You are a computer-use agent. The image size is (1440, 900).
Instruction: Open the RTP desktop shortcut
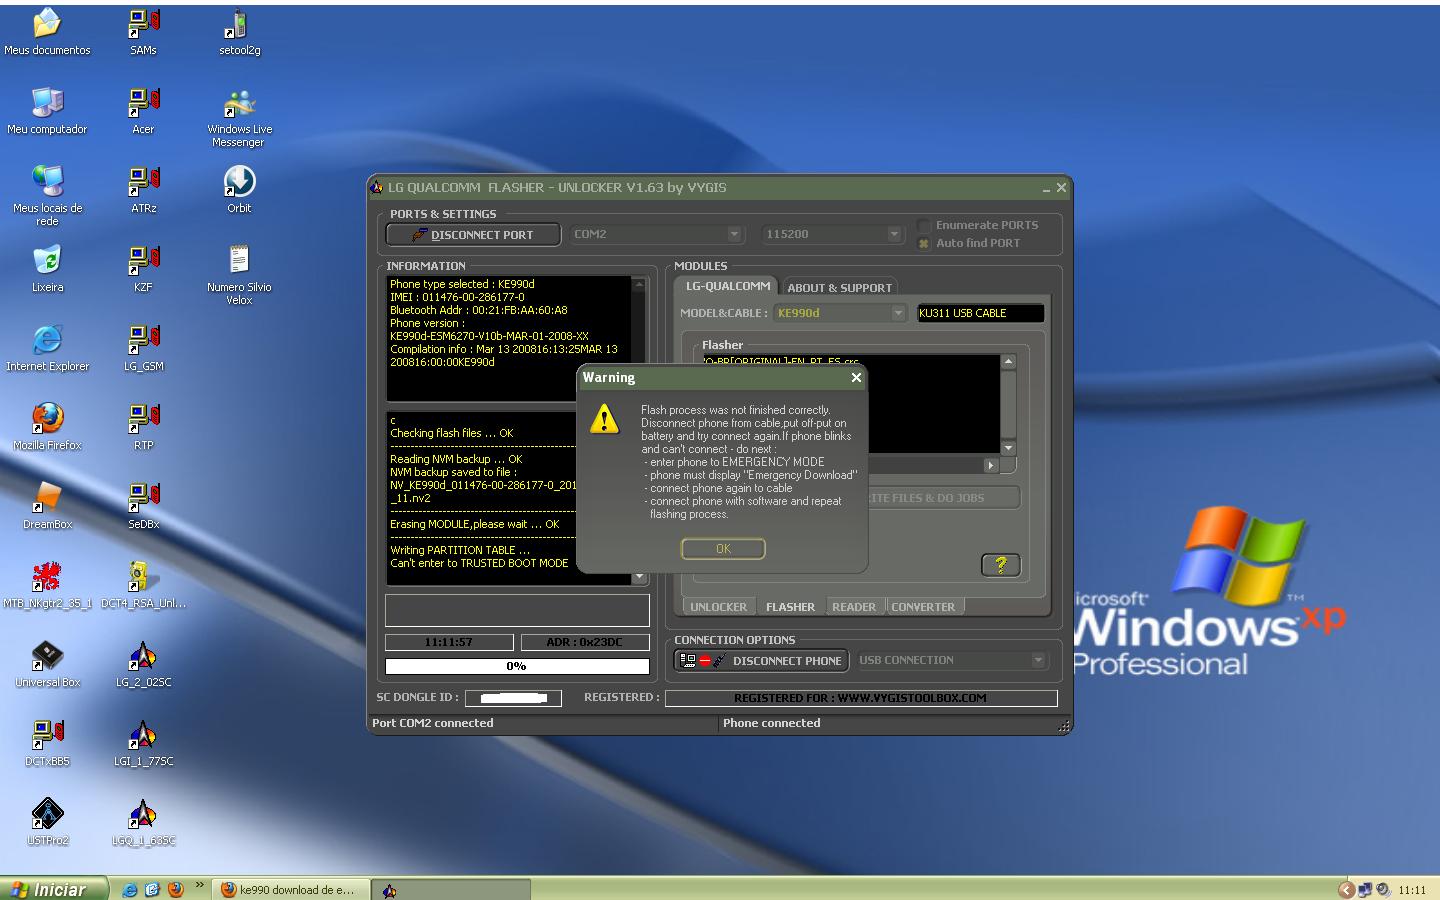pos(143,427)
